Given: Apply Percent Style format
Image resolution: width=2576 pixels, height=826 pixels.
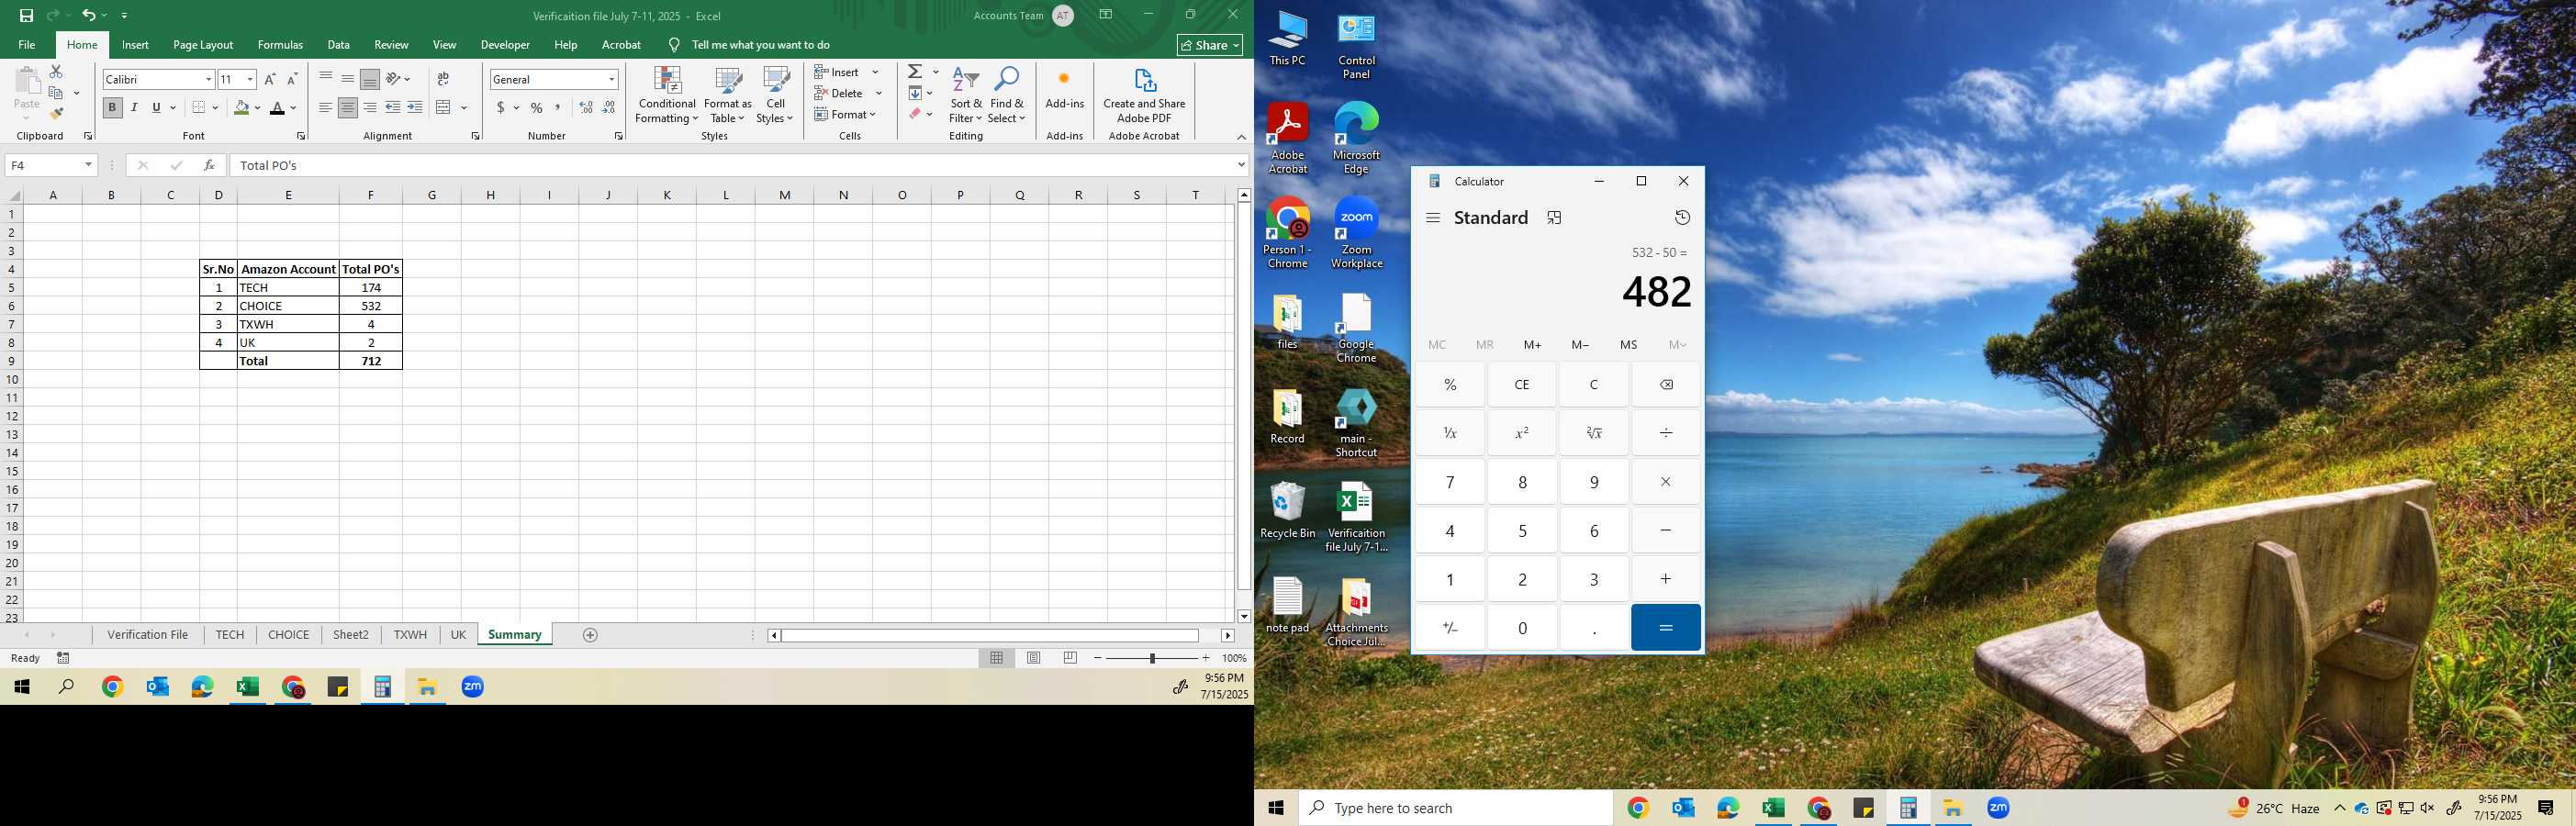Looking at the screenshot, I should pyautogui.click(x=537, y=107).
